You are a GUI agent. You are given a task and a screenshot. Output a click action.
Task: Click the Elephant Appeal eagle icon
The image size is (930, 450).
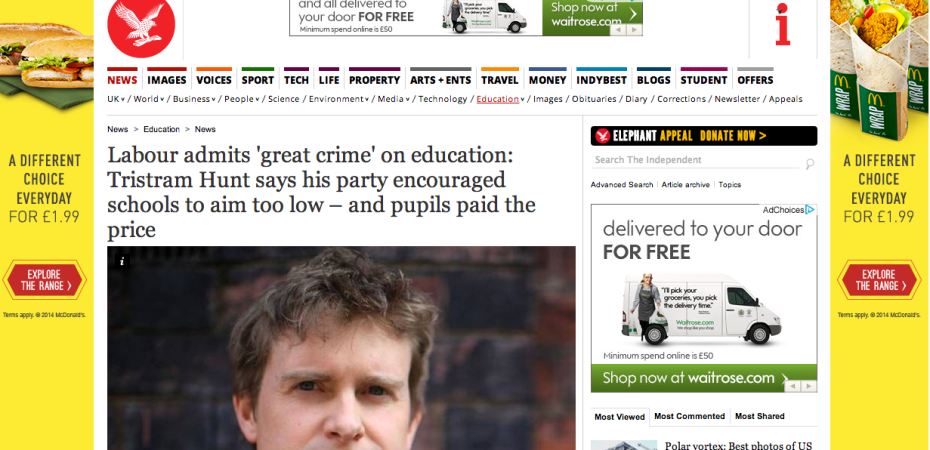tap(603, 136)
